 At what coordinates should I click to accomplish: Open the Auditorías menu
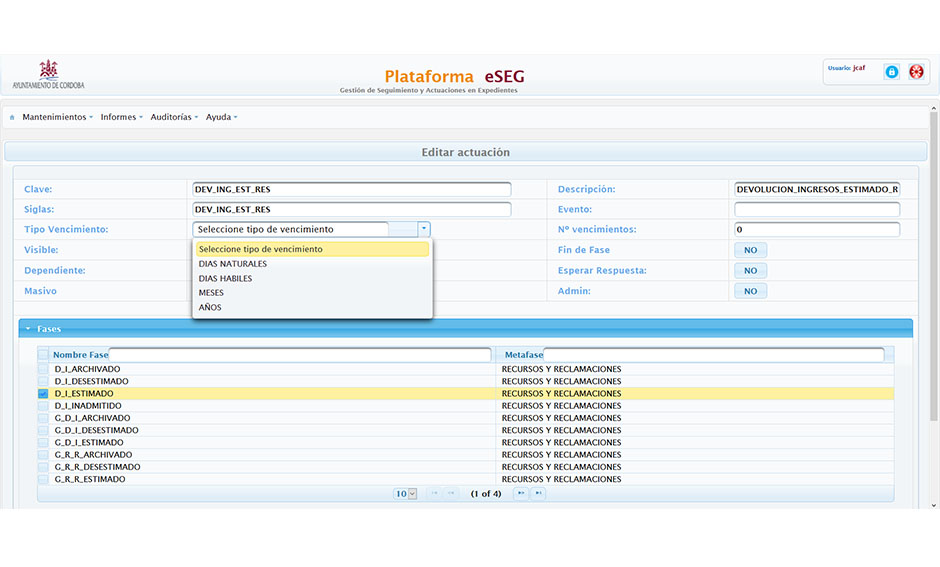[174, 117]
